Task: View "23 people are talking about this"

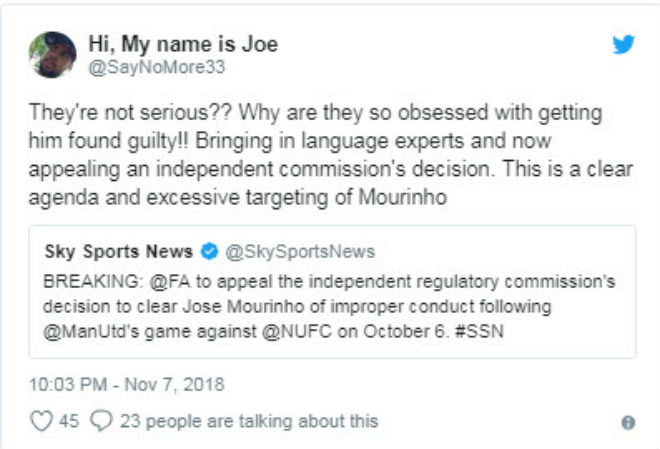Action: click(248, 421)
